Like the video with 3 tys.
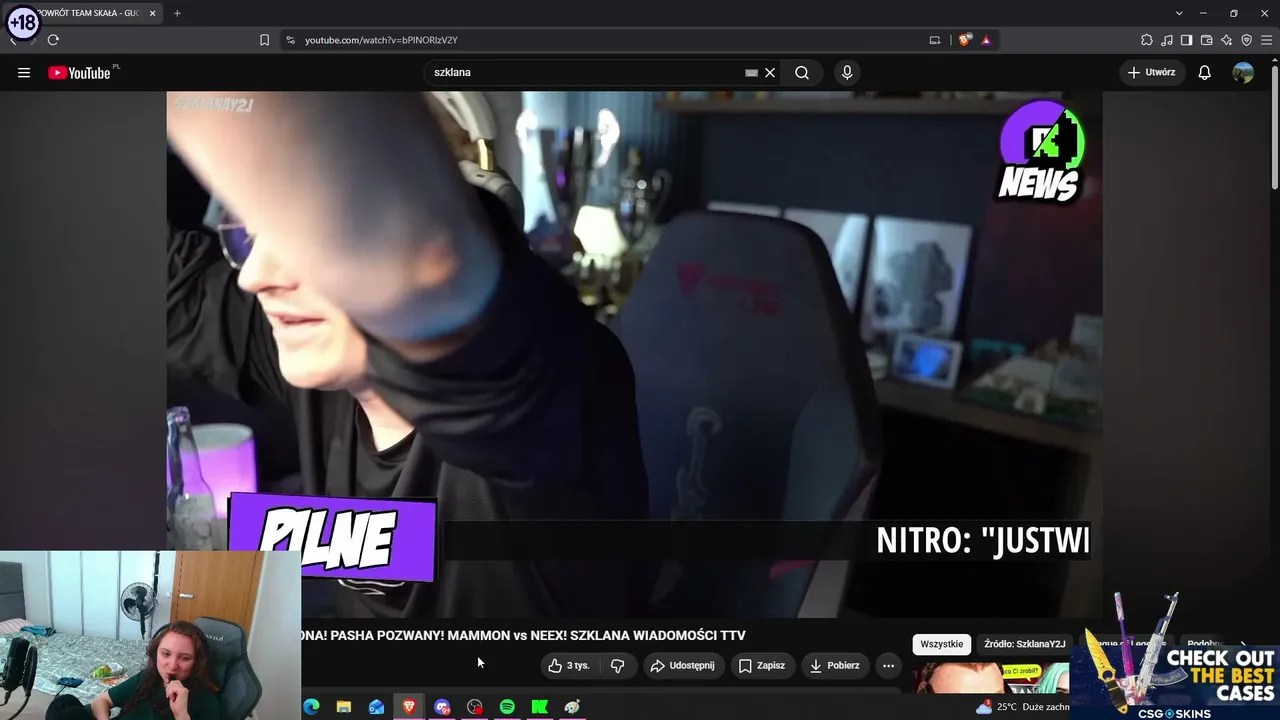Viewport: 1280px width, 720px height. point(569,666)
